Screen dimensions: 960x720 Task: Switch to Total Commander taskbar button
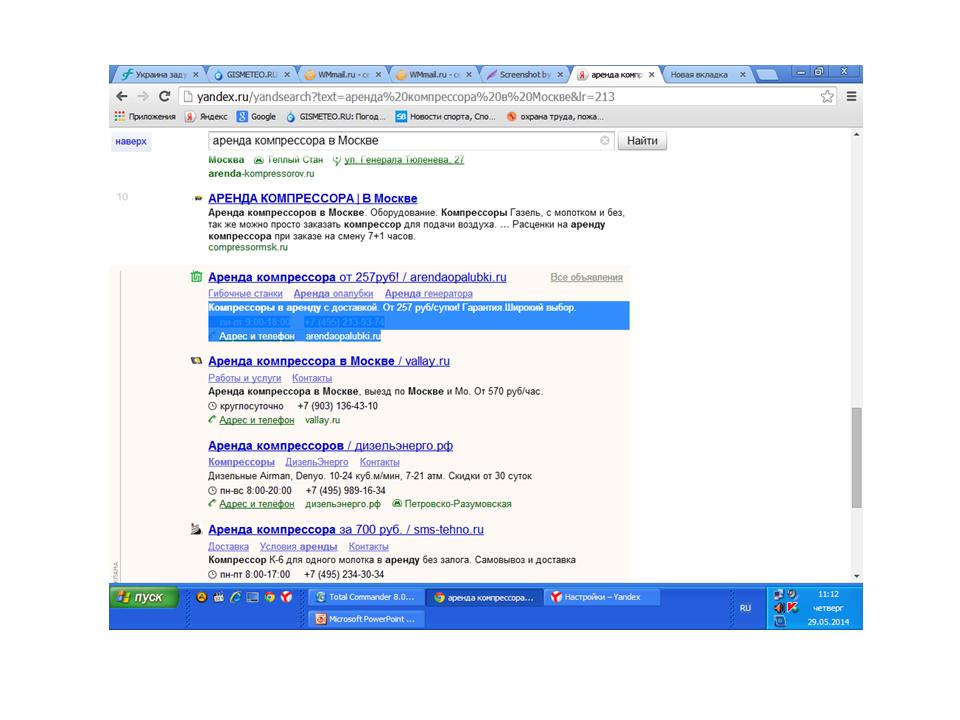click(366, 597)
